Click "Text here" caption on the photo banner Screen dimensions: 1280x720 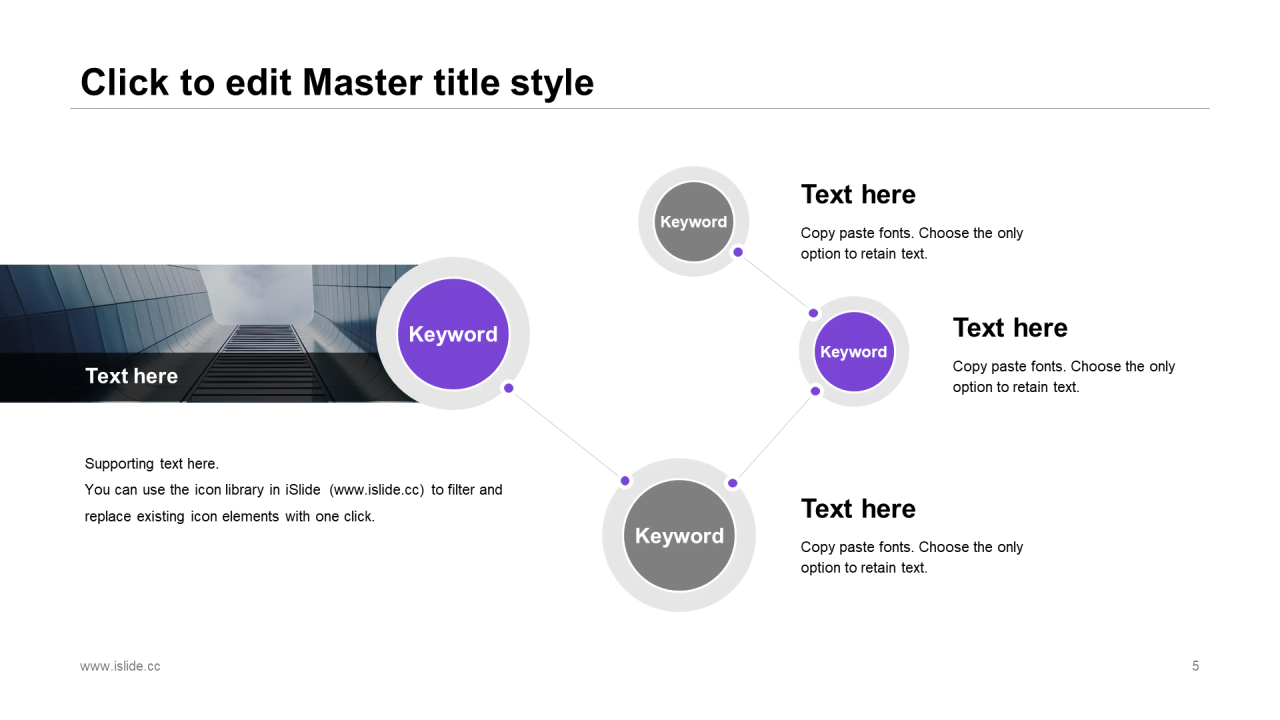click(x=131, y=376)
